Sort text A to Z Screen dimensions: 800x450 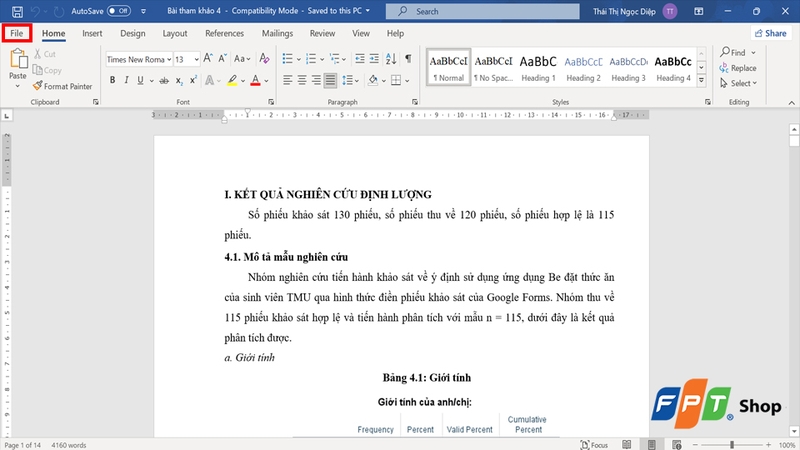point(391,59)
